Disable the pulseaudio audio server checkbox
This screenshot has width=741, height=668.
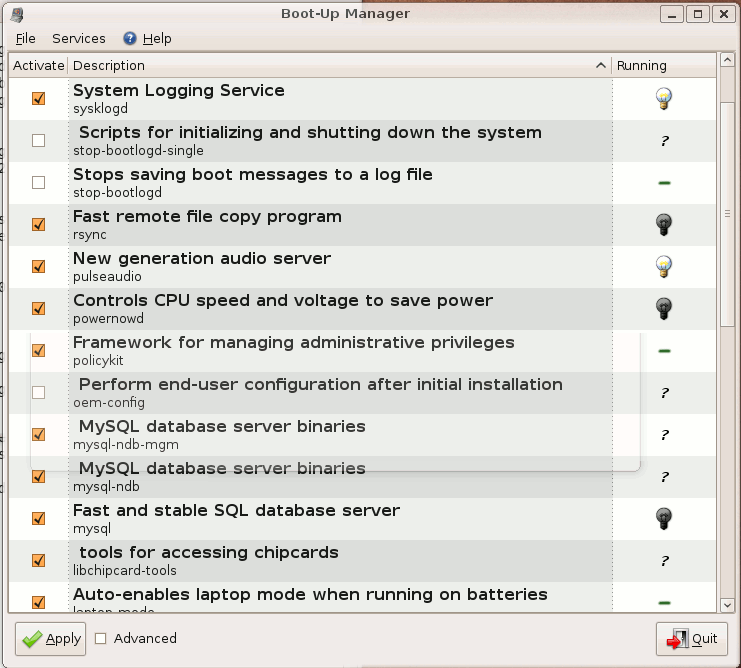[38, 267]
